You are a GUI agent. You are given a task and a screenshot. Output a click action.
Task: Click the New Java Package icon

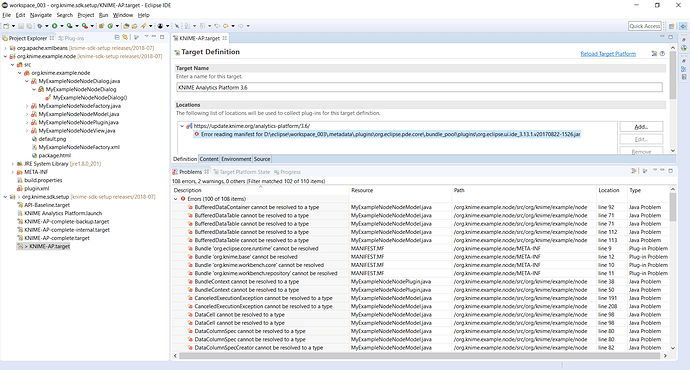tap(101, 26)
